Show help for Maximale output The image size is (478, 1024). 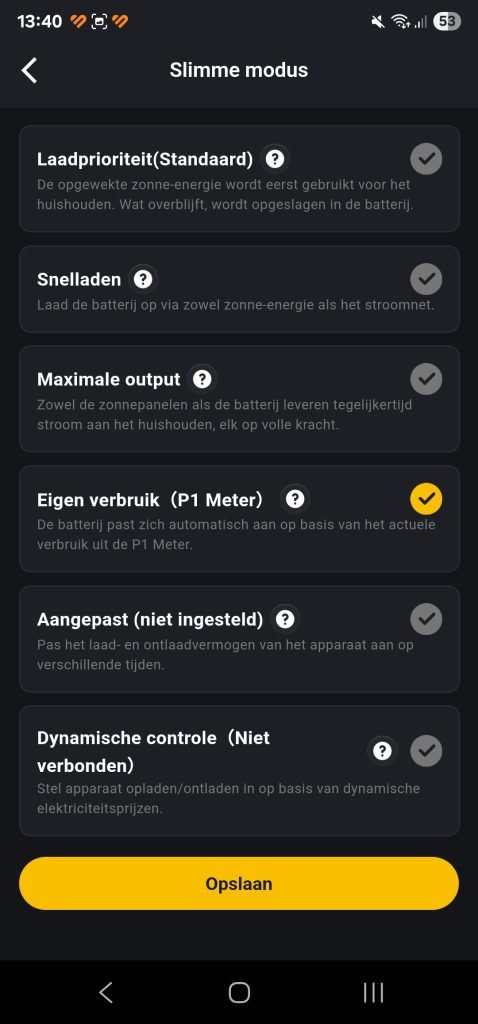click(x=202, y=379)
